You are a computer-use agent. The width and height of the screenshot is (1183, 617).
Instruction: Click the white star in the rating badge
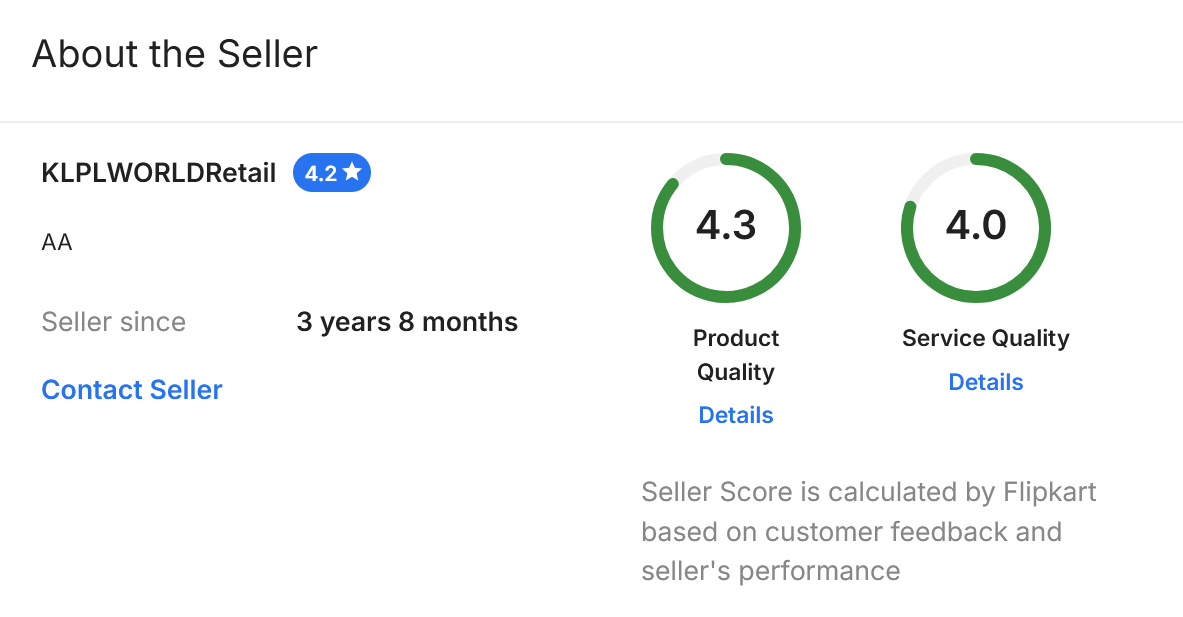click(x=352, y=173)
